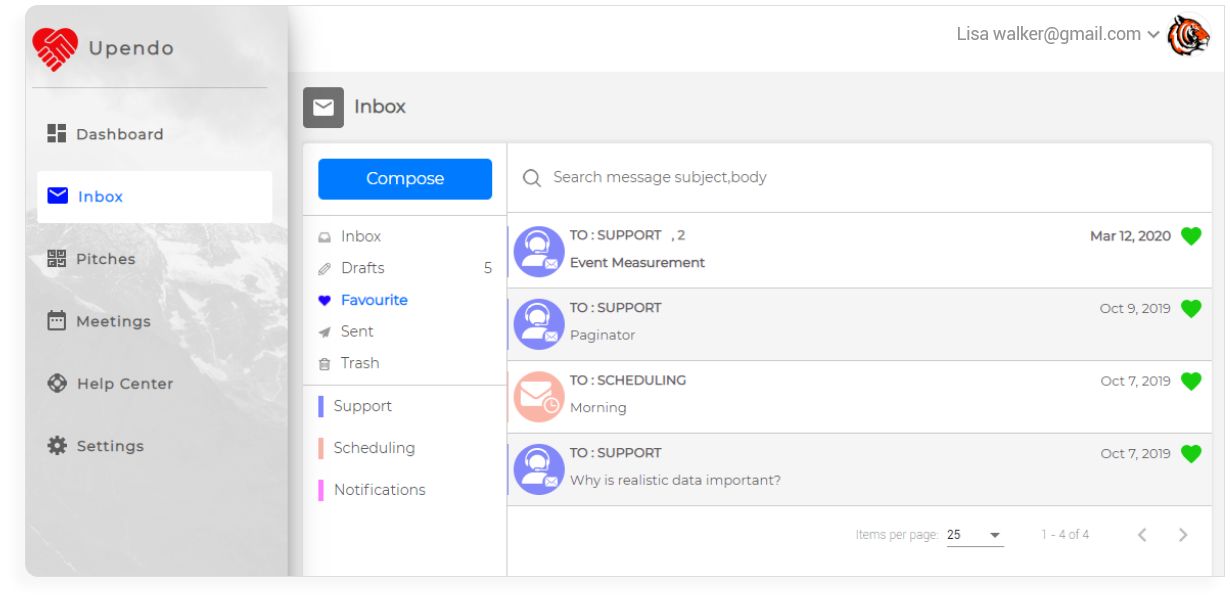This screenshot has height=602, width=1230.
Task: Click the search magnifier icon
Action: point(533,178)
